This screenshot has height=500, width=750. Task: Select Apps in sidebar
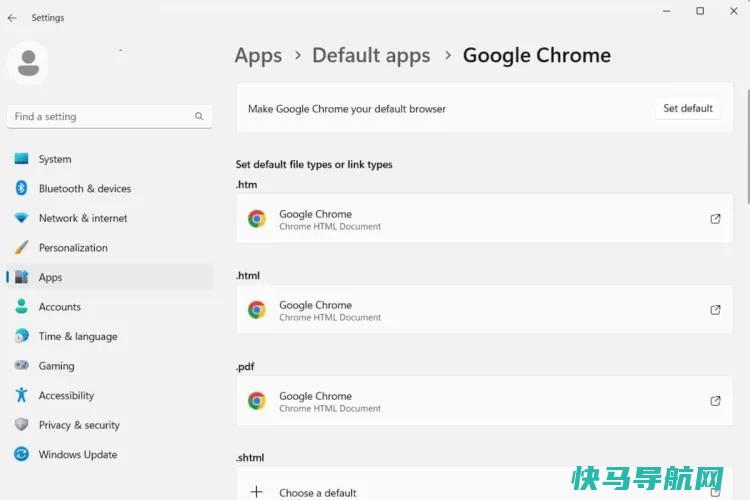(x=110, y=277)
